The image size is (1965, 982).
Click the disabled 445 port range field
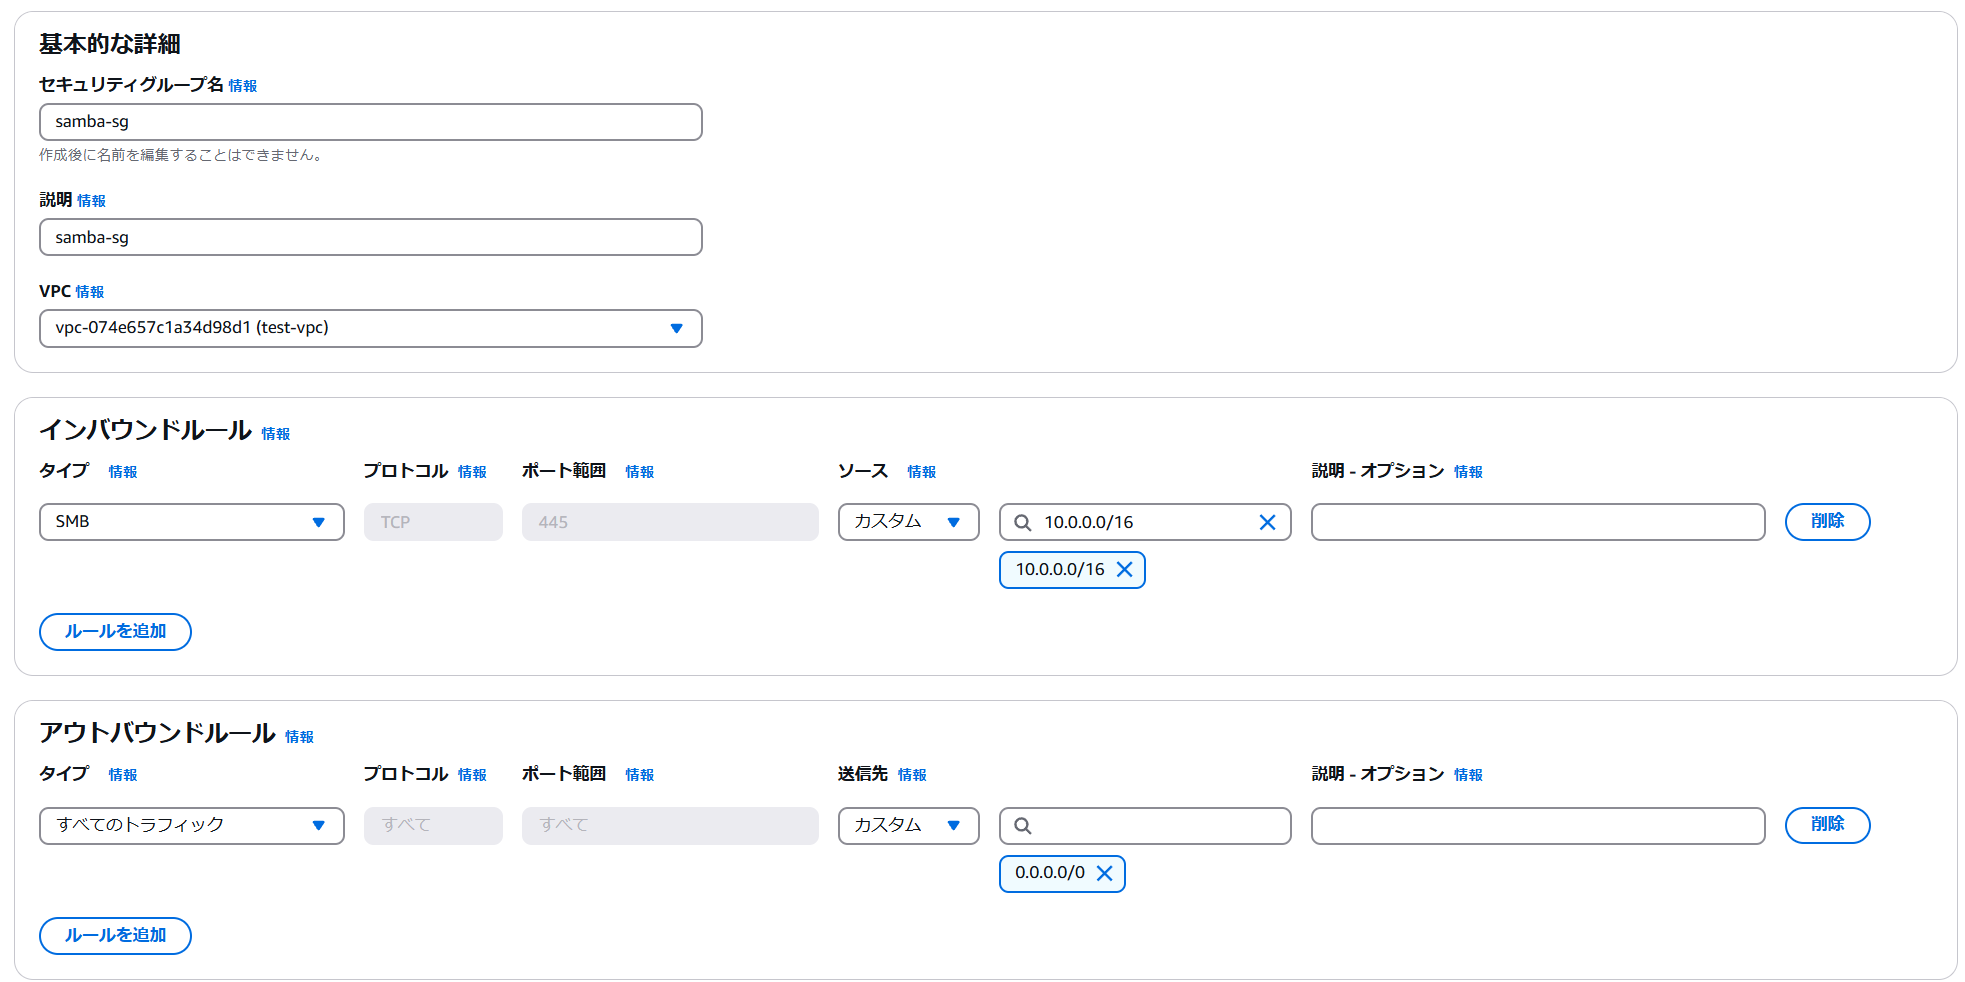670,522
